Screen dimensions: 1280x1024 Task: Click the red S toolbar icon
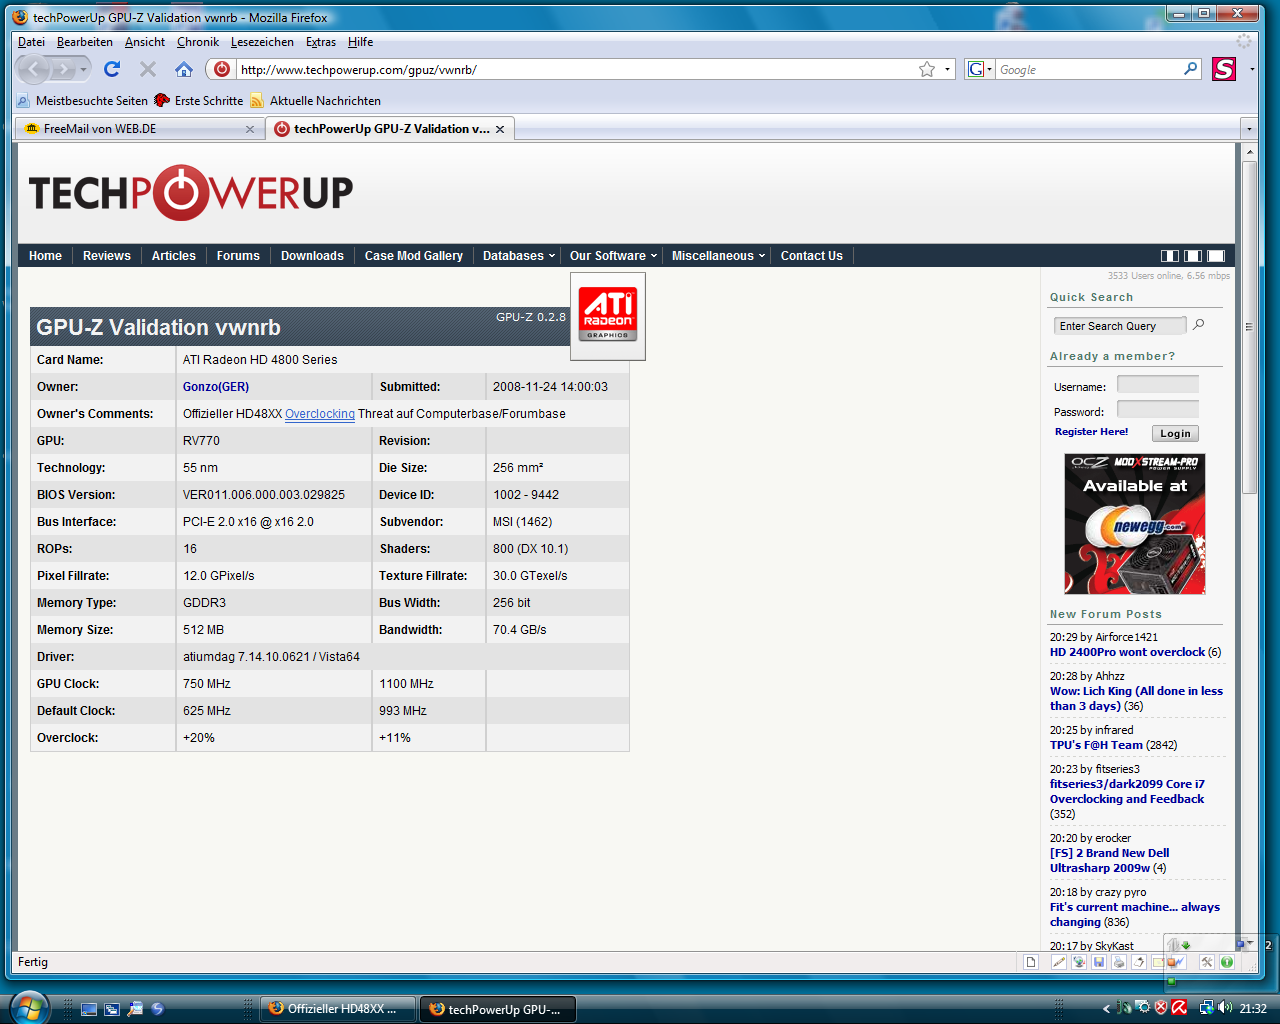pos(1224,69)
